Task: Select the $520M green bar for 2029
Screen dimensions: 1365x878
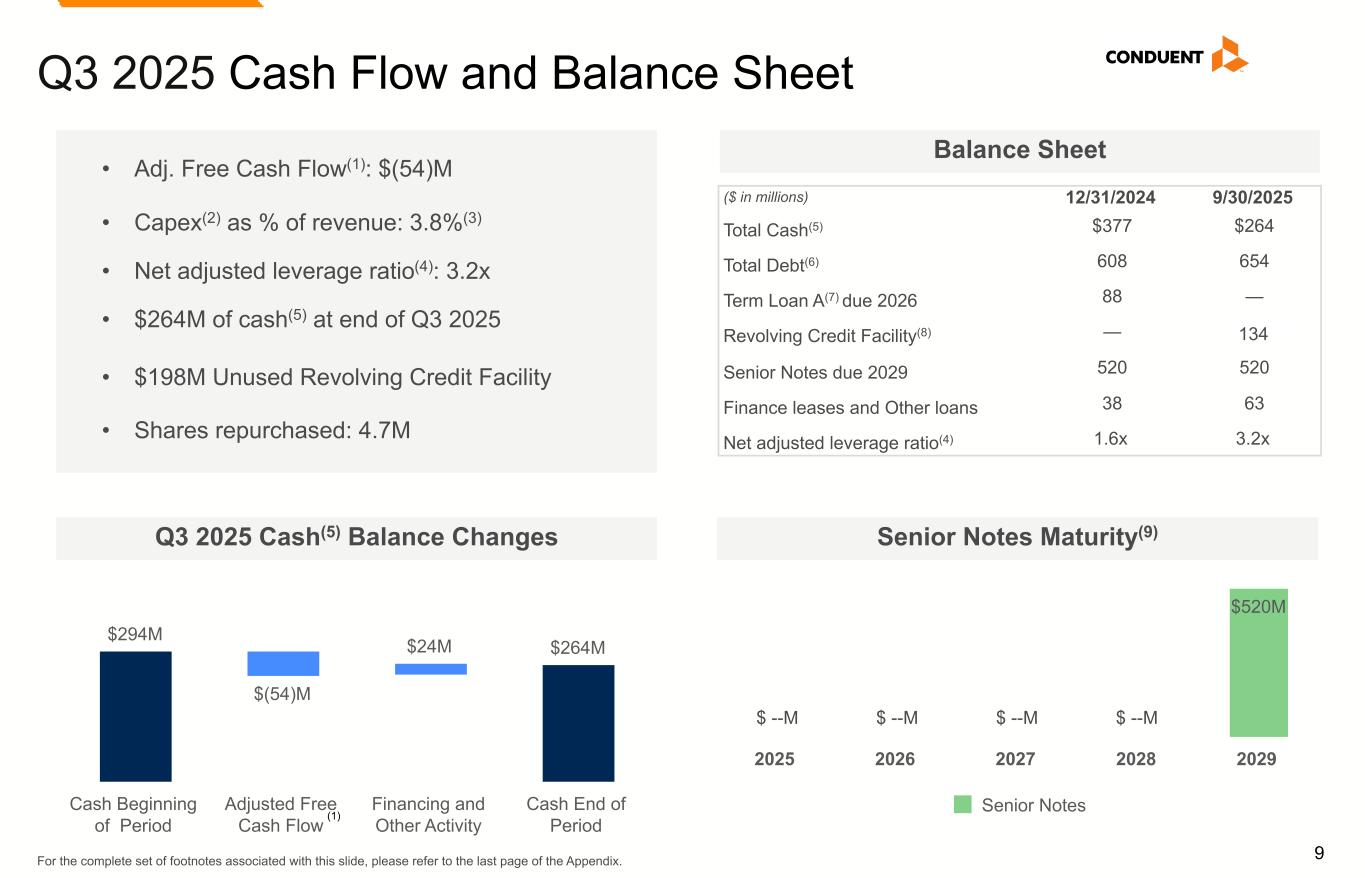Action: (x=1258, y=663)
